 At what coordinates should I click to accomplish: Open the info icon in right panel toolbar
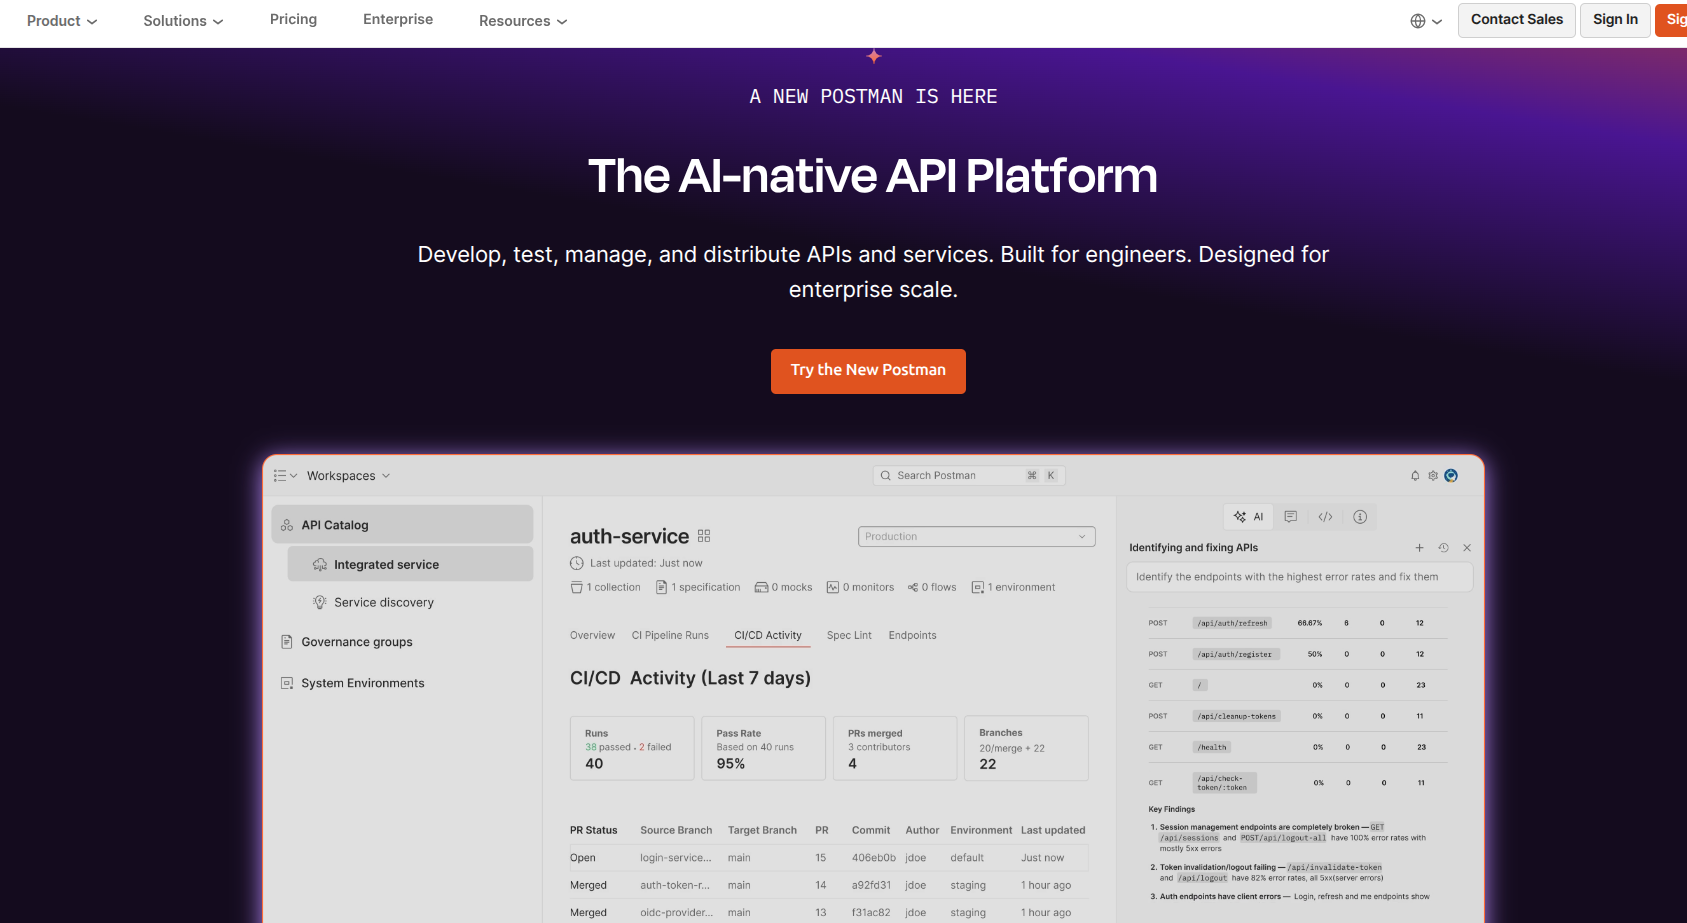point(1360,517)
